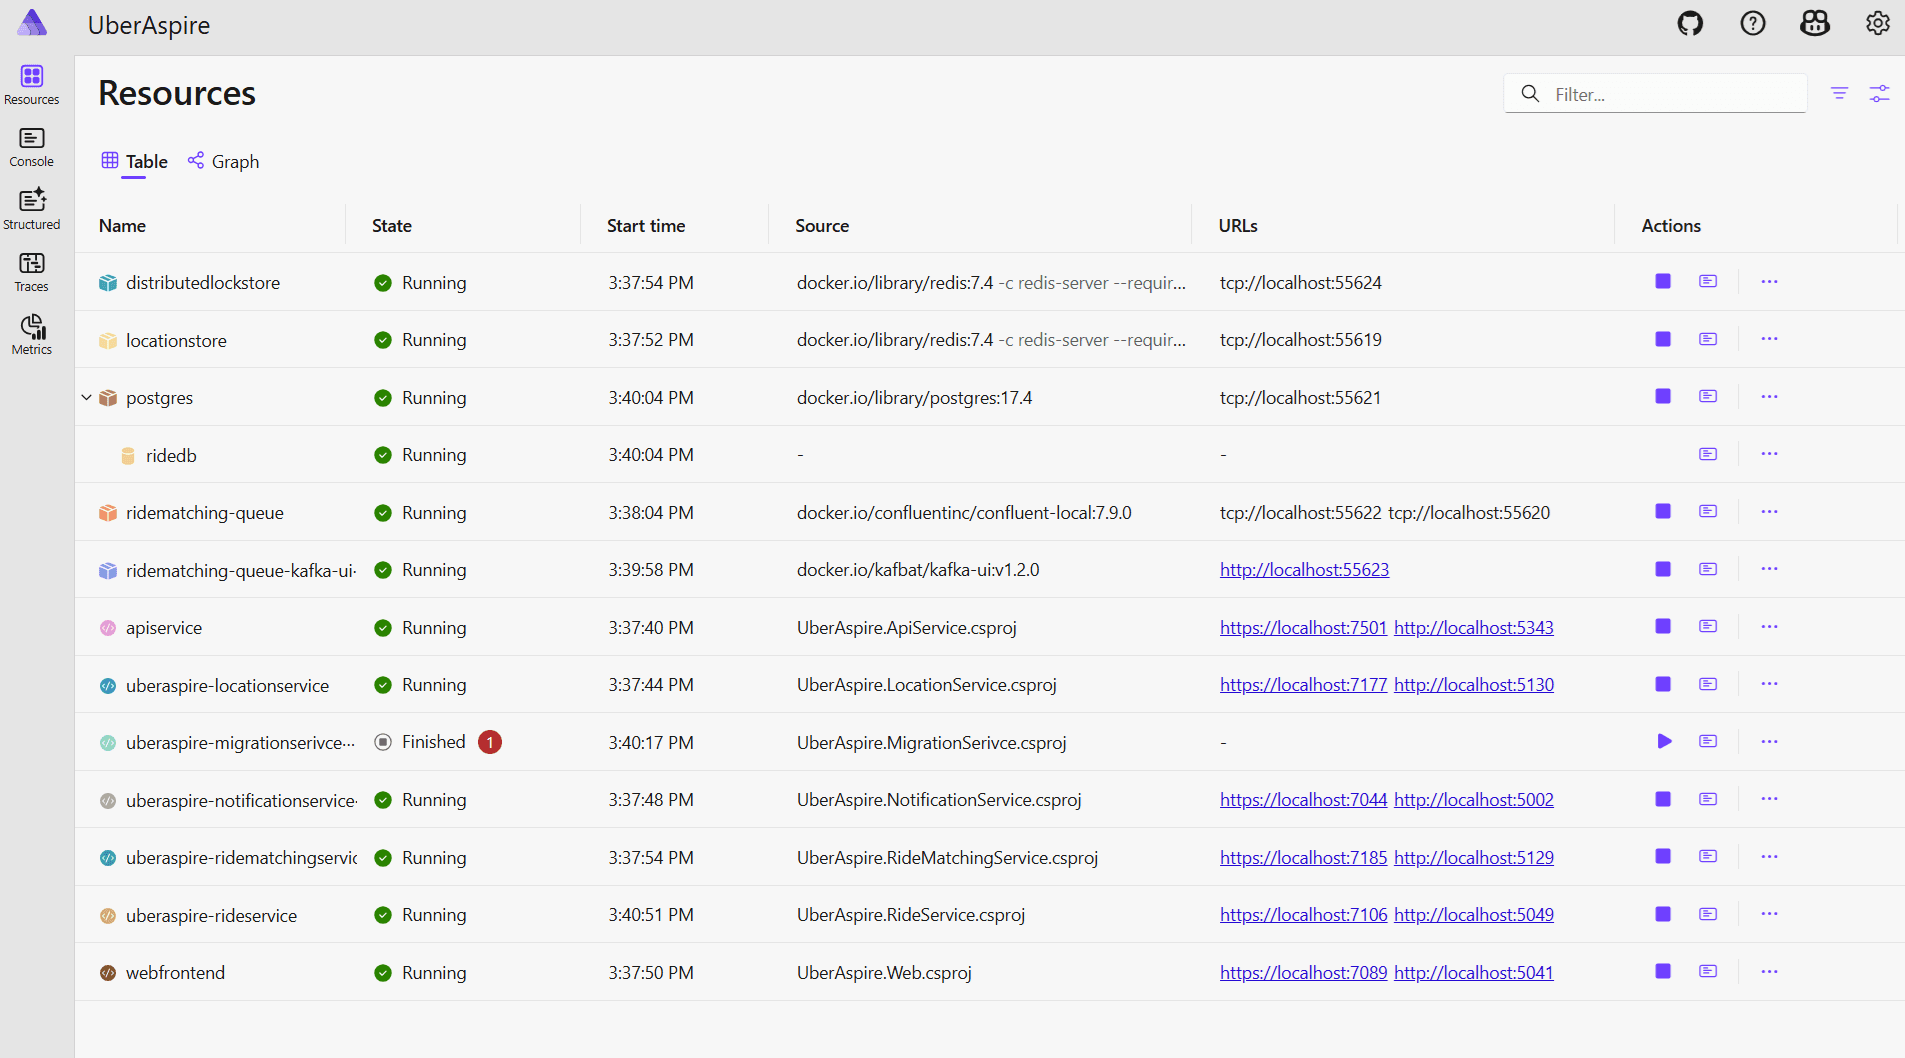Open the Copilot icon in header
The image size is (1905, 1058).
[x=1815, y=23]
